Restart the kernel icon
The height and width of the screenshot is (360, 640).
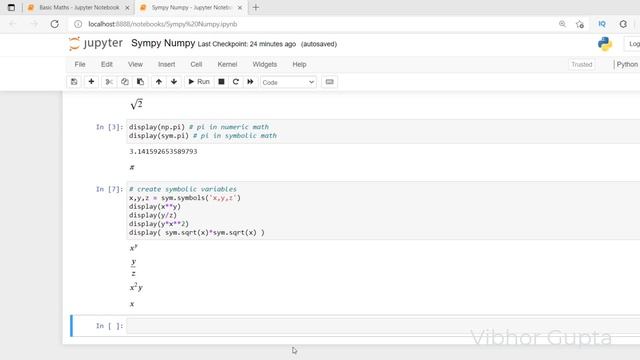click(236, 82)
